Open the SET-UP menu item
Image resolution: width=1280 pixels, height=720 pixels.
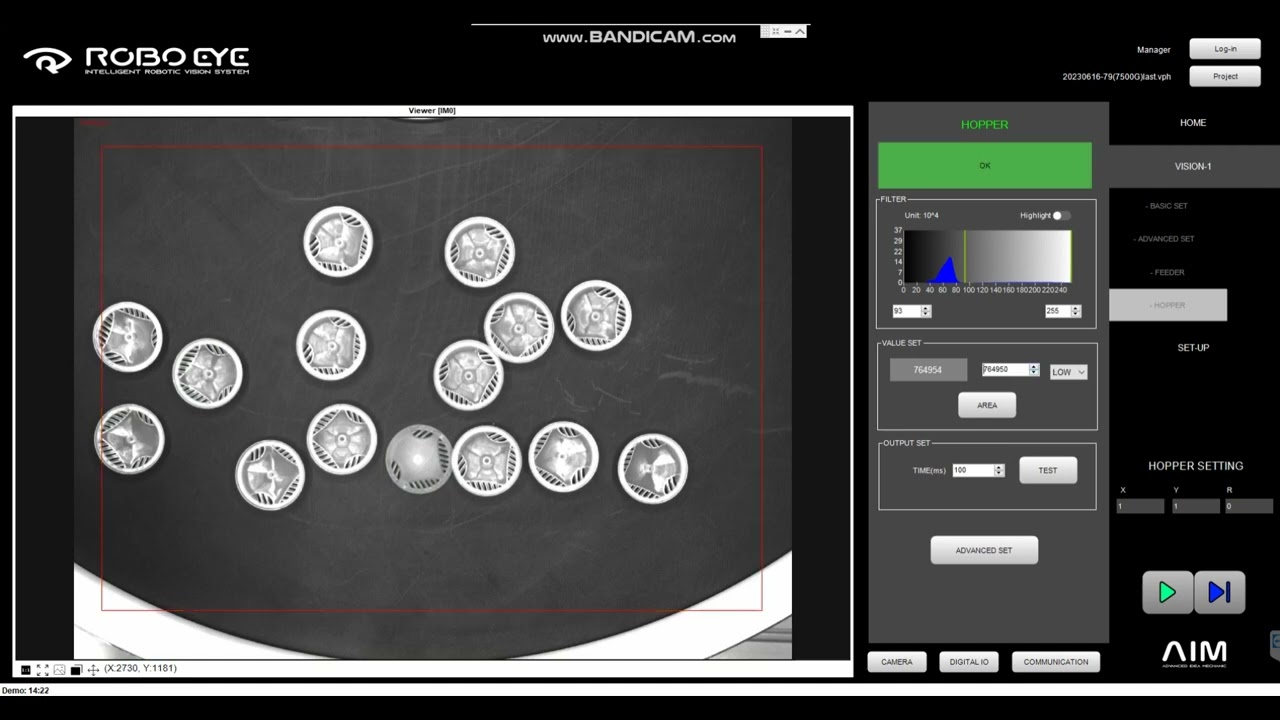coord(1193,348)
